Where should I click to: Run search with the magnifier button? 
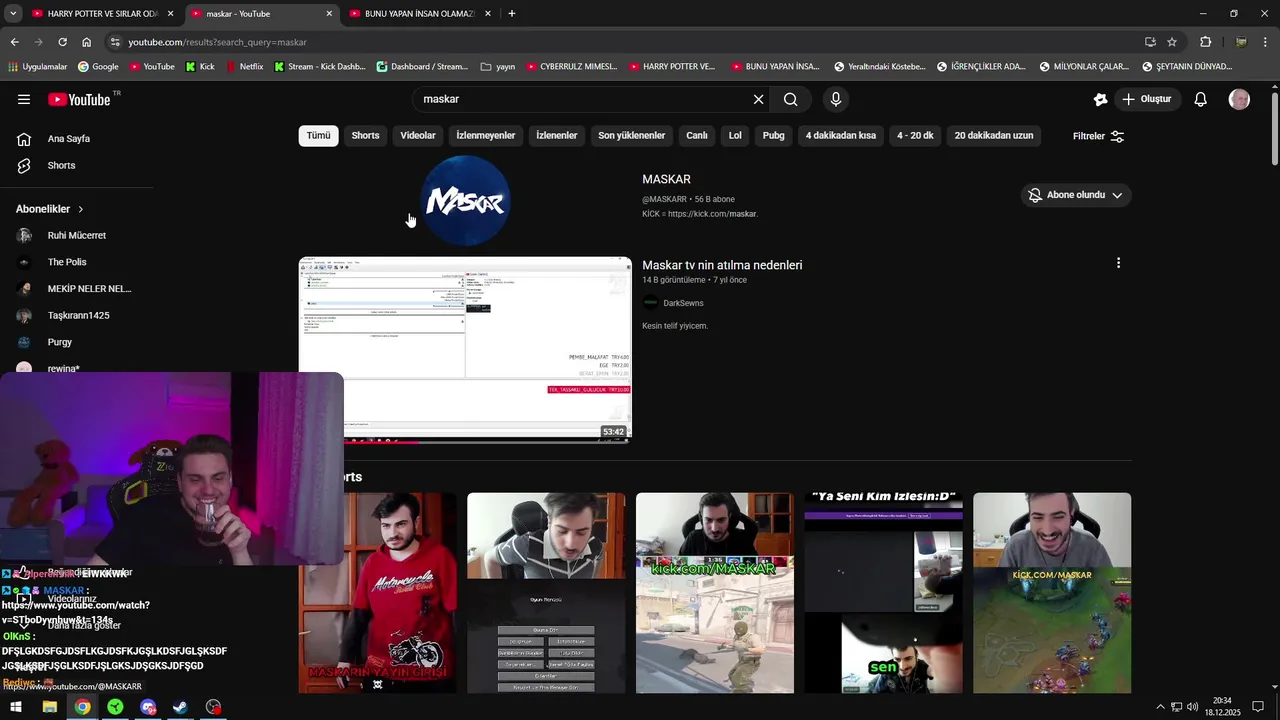(x=790, y=99)
